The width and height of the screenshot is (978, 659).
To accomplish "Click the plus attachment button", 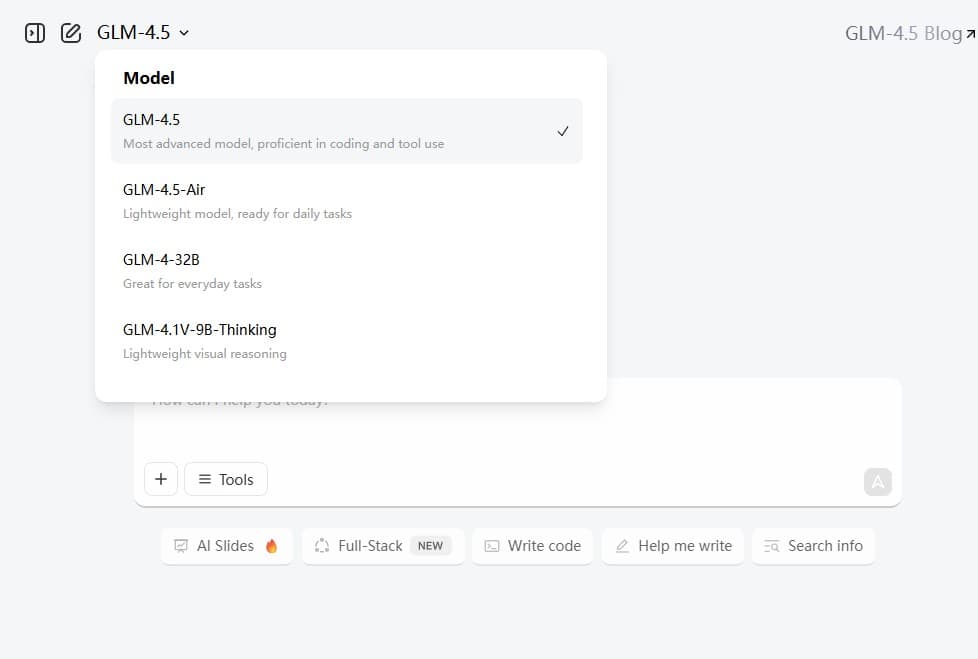I will click(x=161, y=479).
